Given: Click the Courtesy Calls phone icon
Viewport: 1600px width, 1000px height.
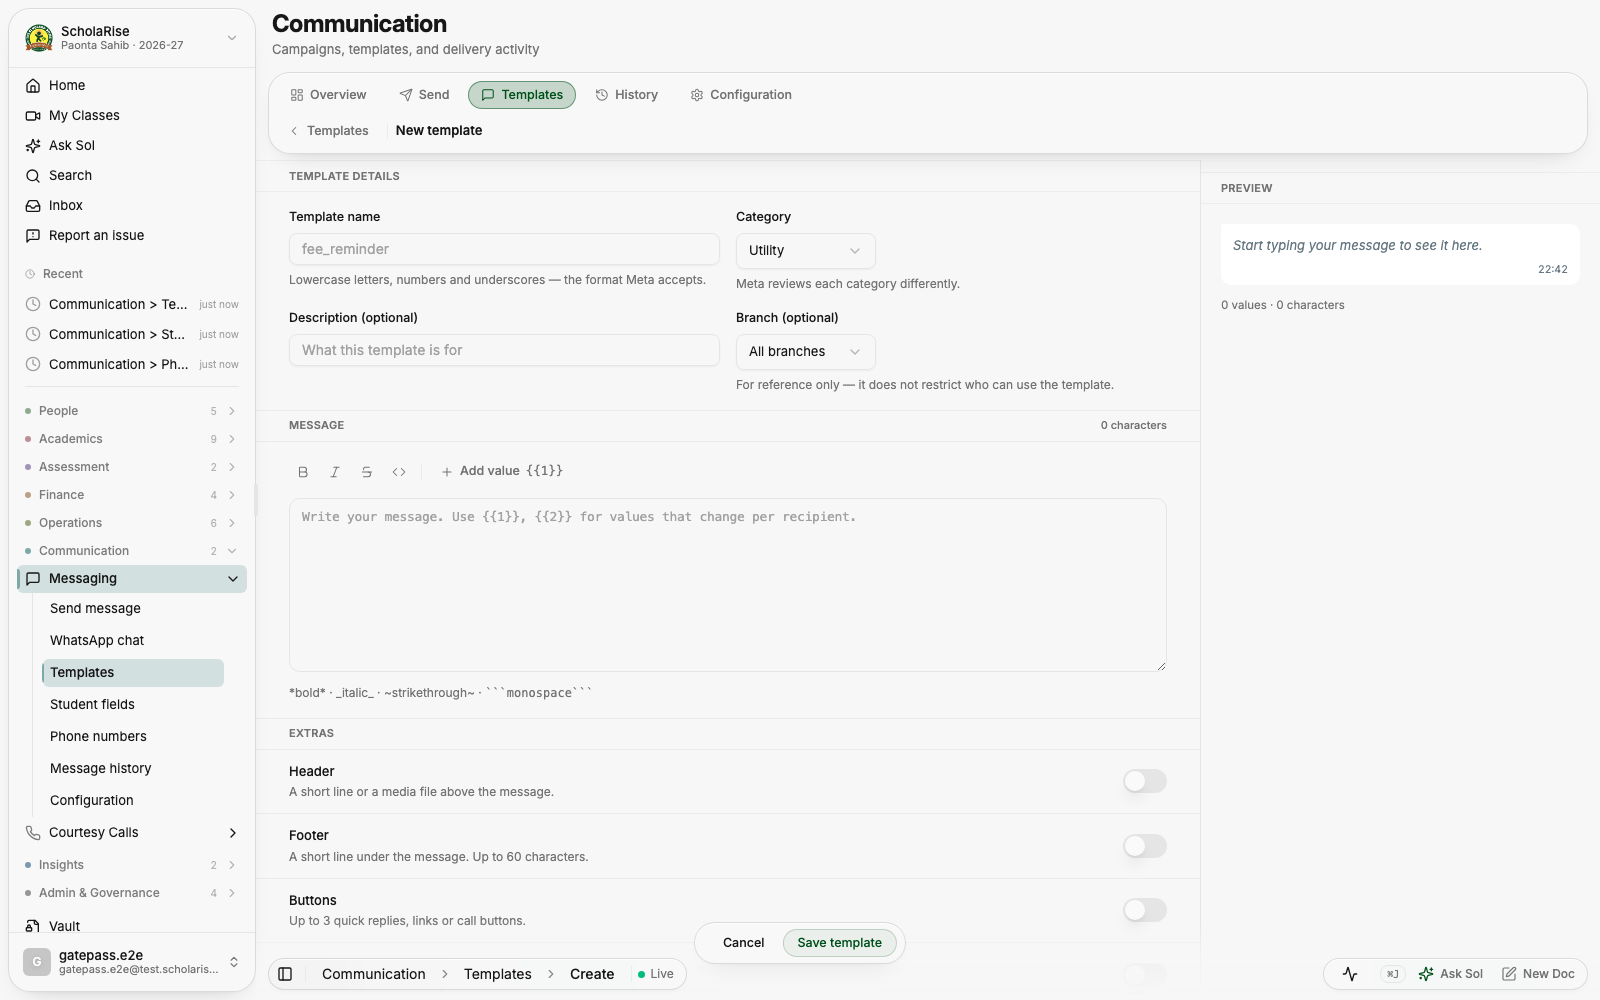Looking at the screenshot, I should click(33, 832).
